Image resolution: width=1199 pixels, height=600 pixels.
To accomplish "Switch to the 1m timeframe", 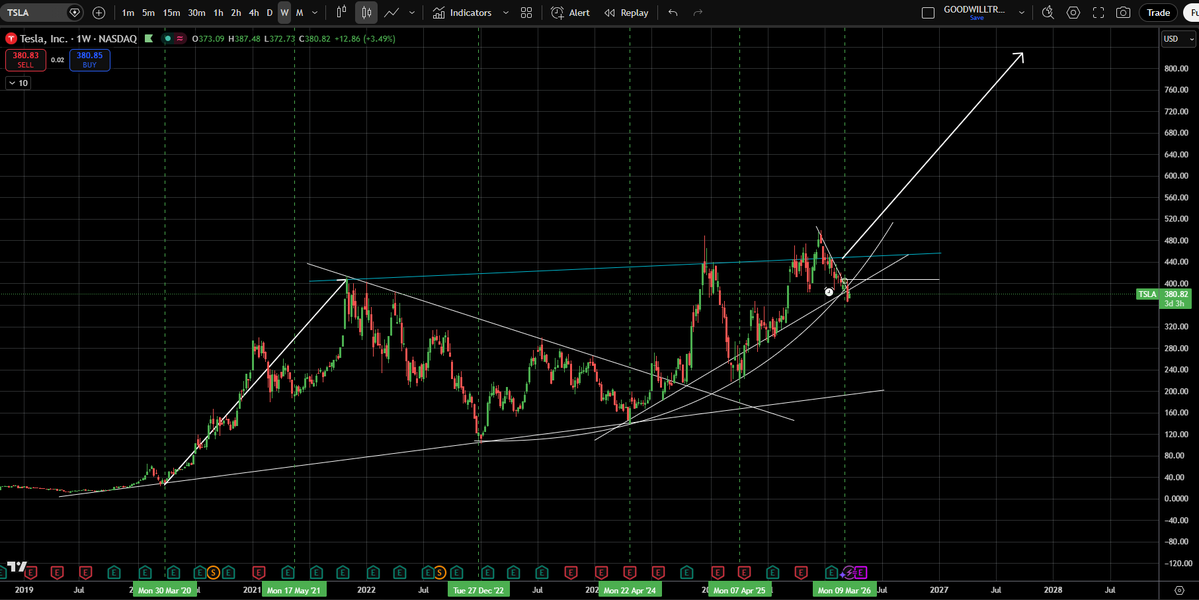I will click(x=128, y=12).
